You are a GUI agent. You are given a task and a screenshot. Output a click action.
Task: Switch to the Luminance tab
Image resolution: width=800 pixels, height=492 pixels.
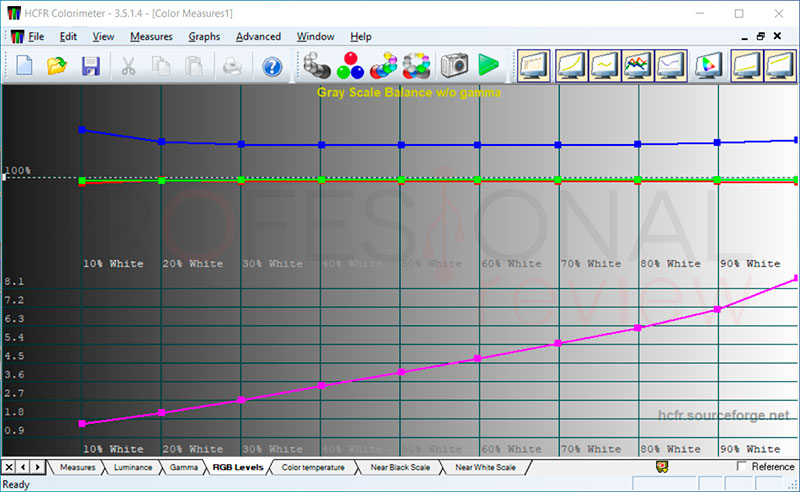[x=133, y=467]
